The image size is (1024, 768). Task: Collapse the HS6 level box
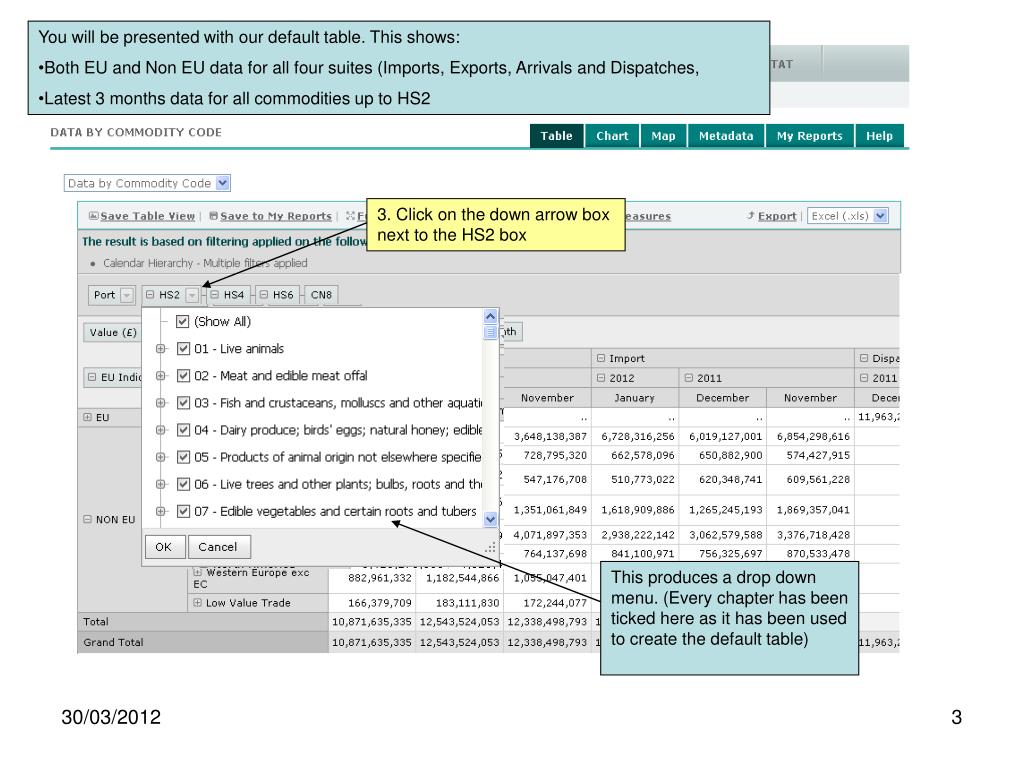pyautogui.click(x=264, y=295)
